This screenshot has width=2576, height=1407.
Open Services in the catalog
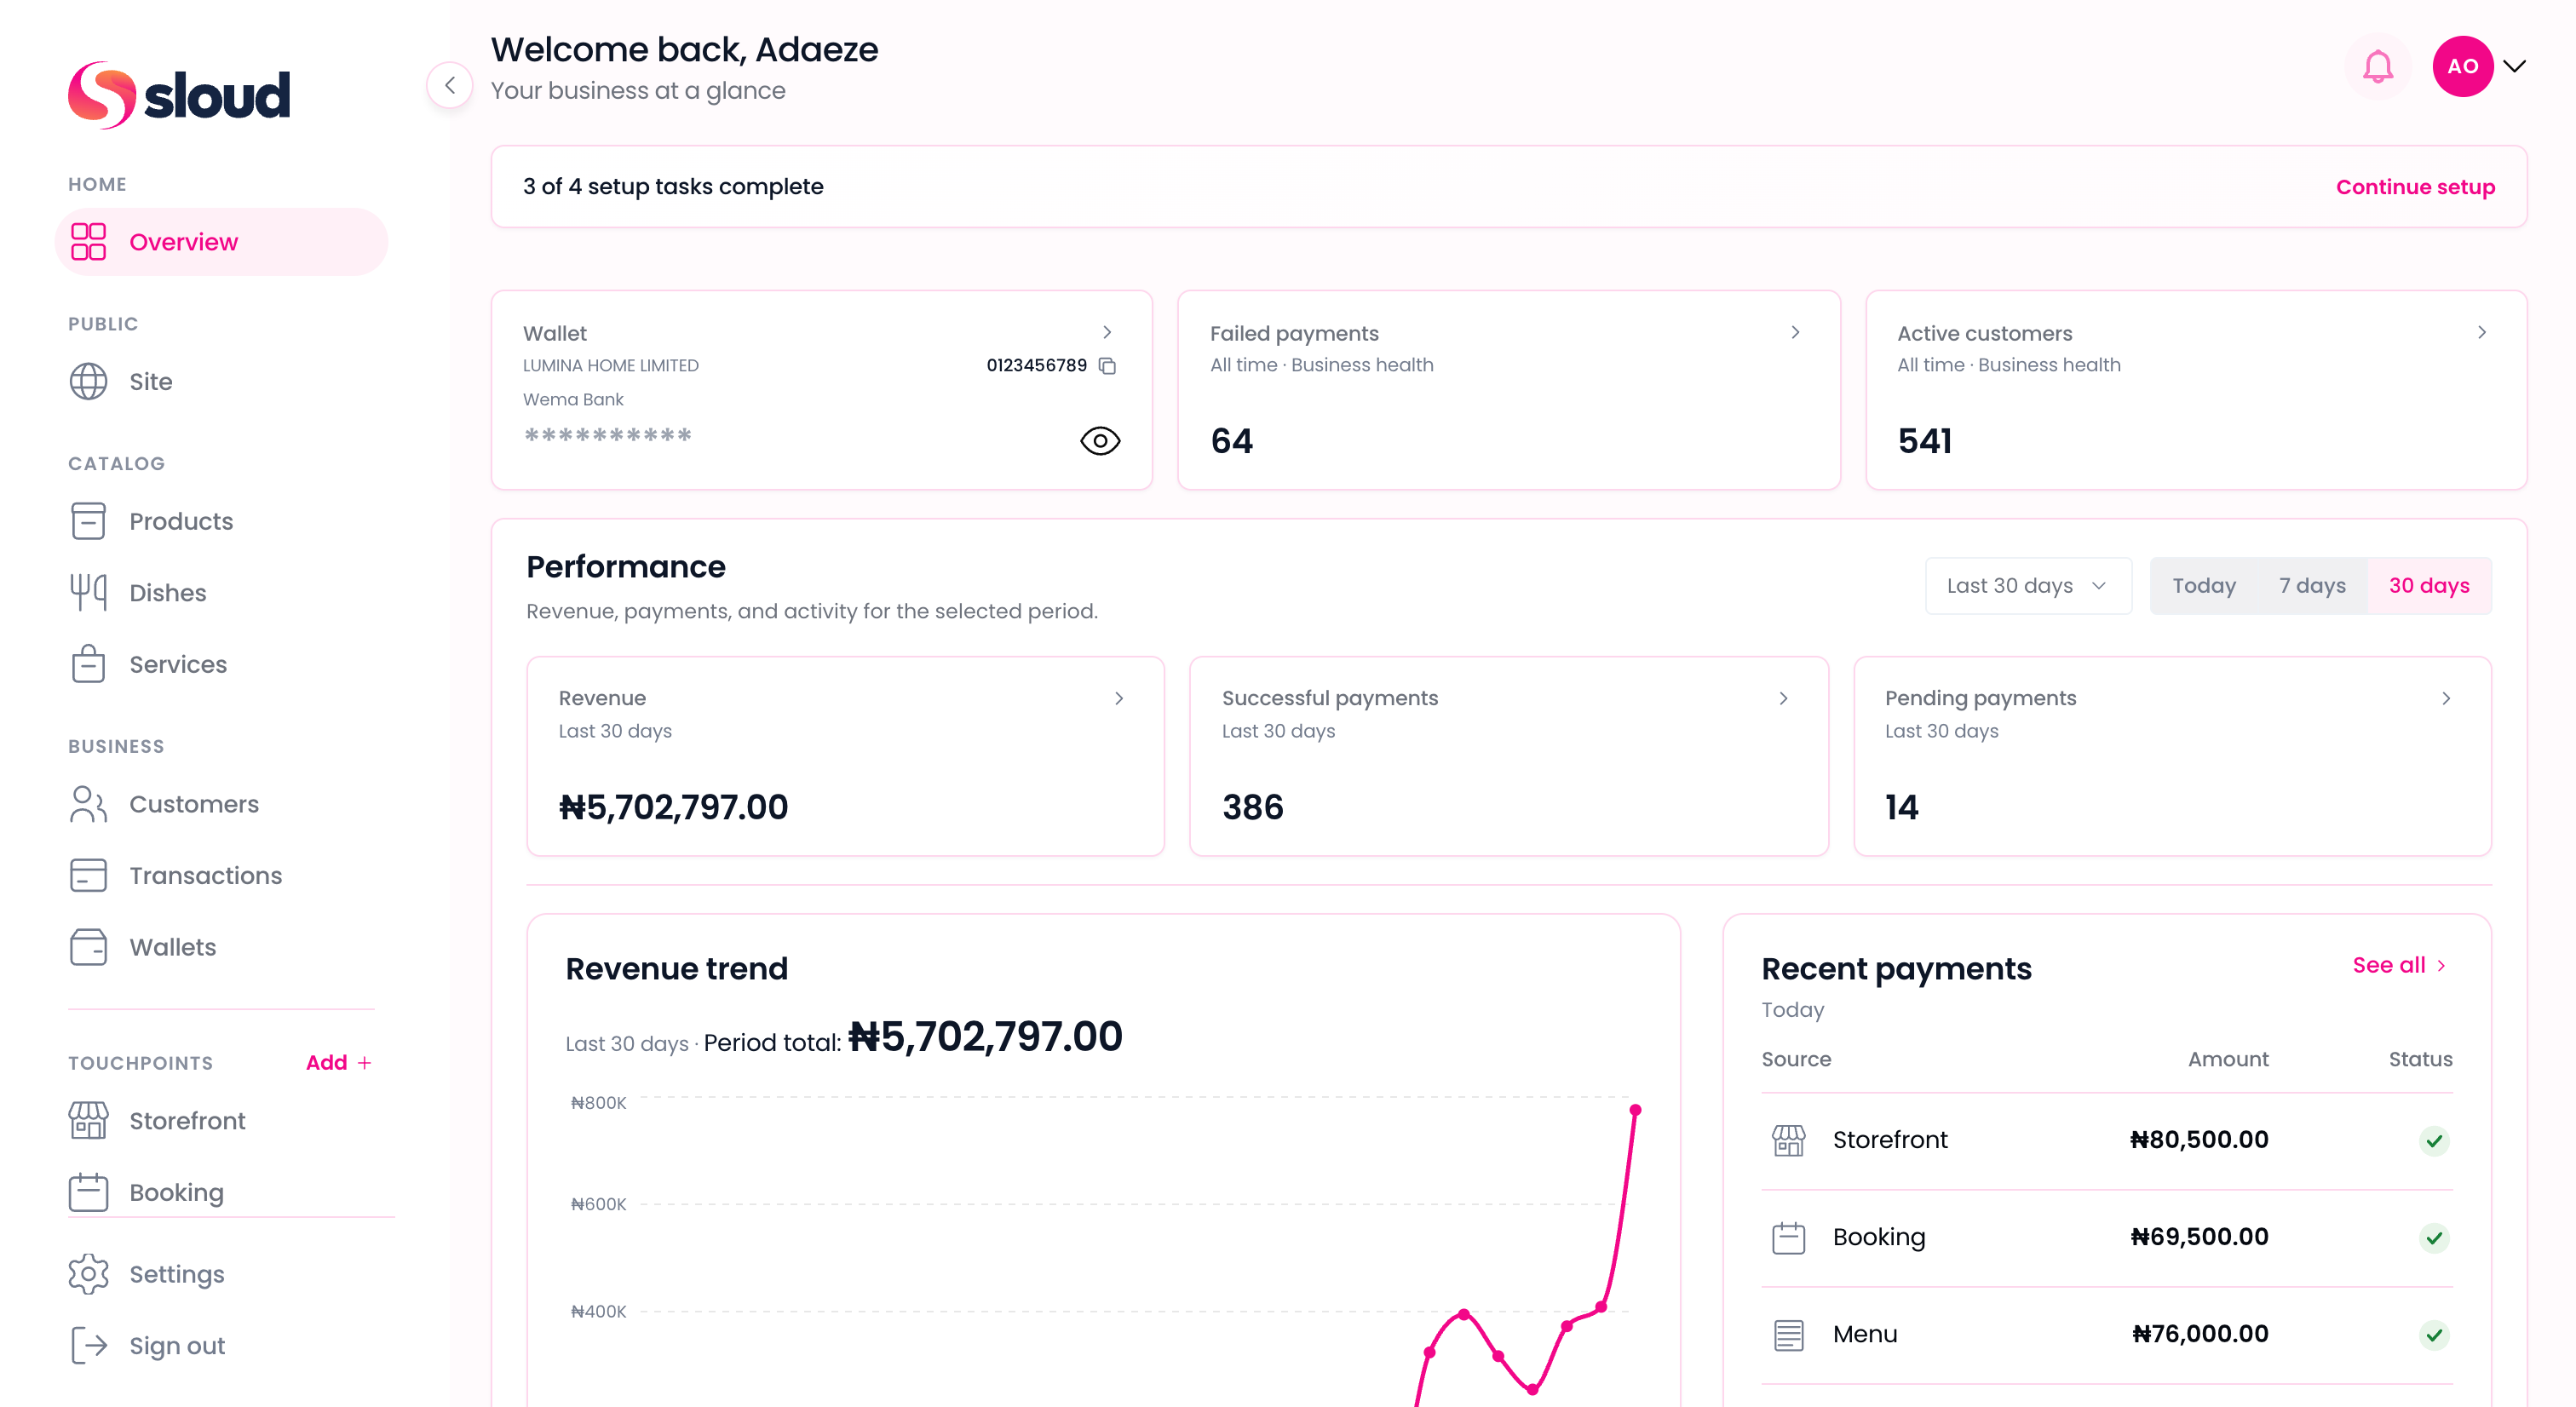[x=178, y=664]
